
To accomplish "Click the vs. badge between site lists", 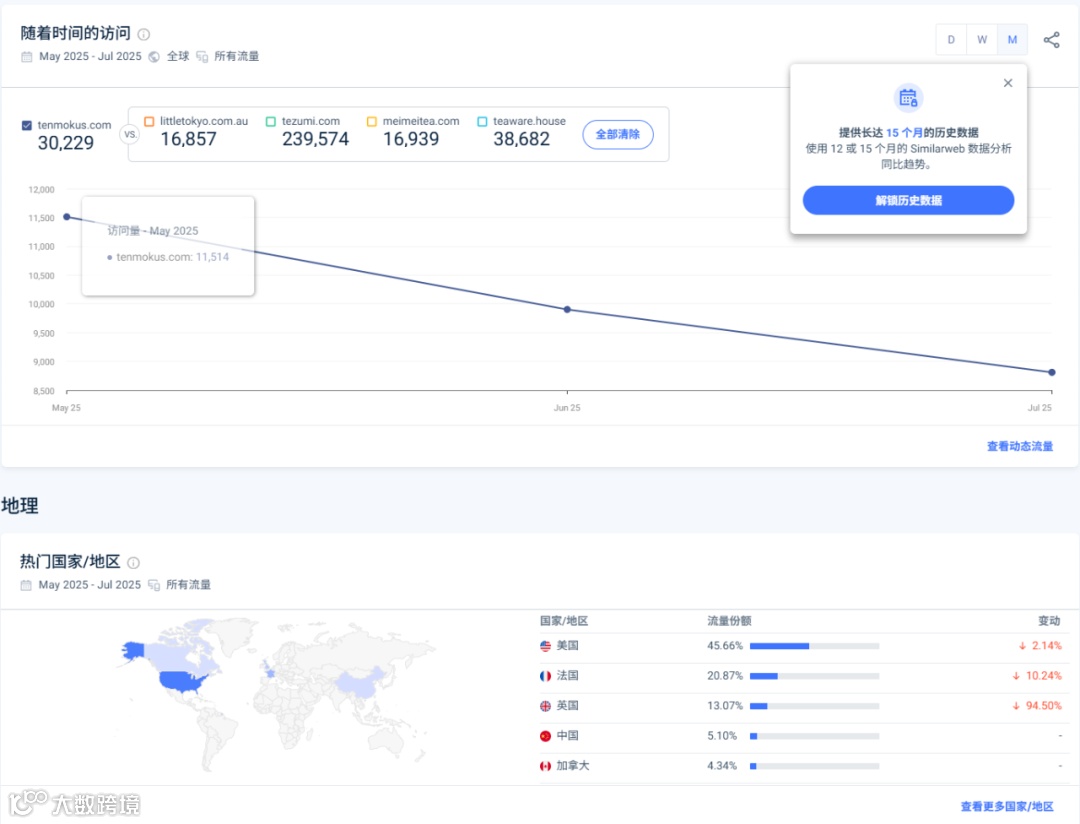I will [x=129, y=134].
